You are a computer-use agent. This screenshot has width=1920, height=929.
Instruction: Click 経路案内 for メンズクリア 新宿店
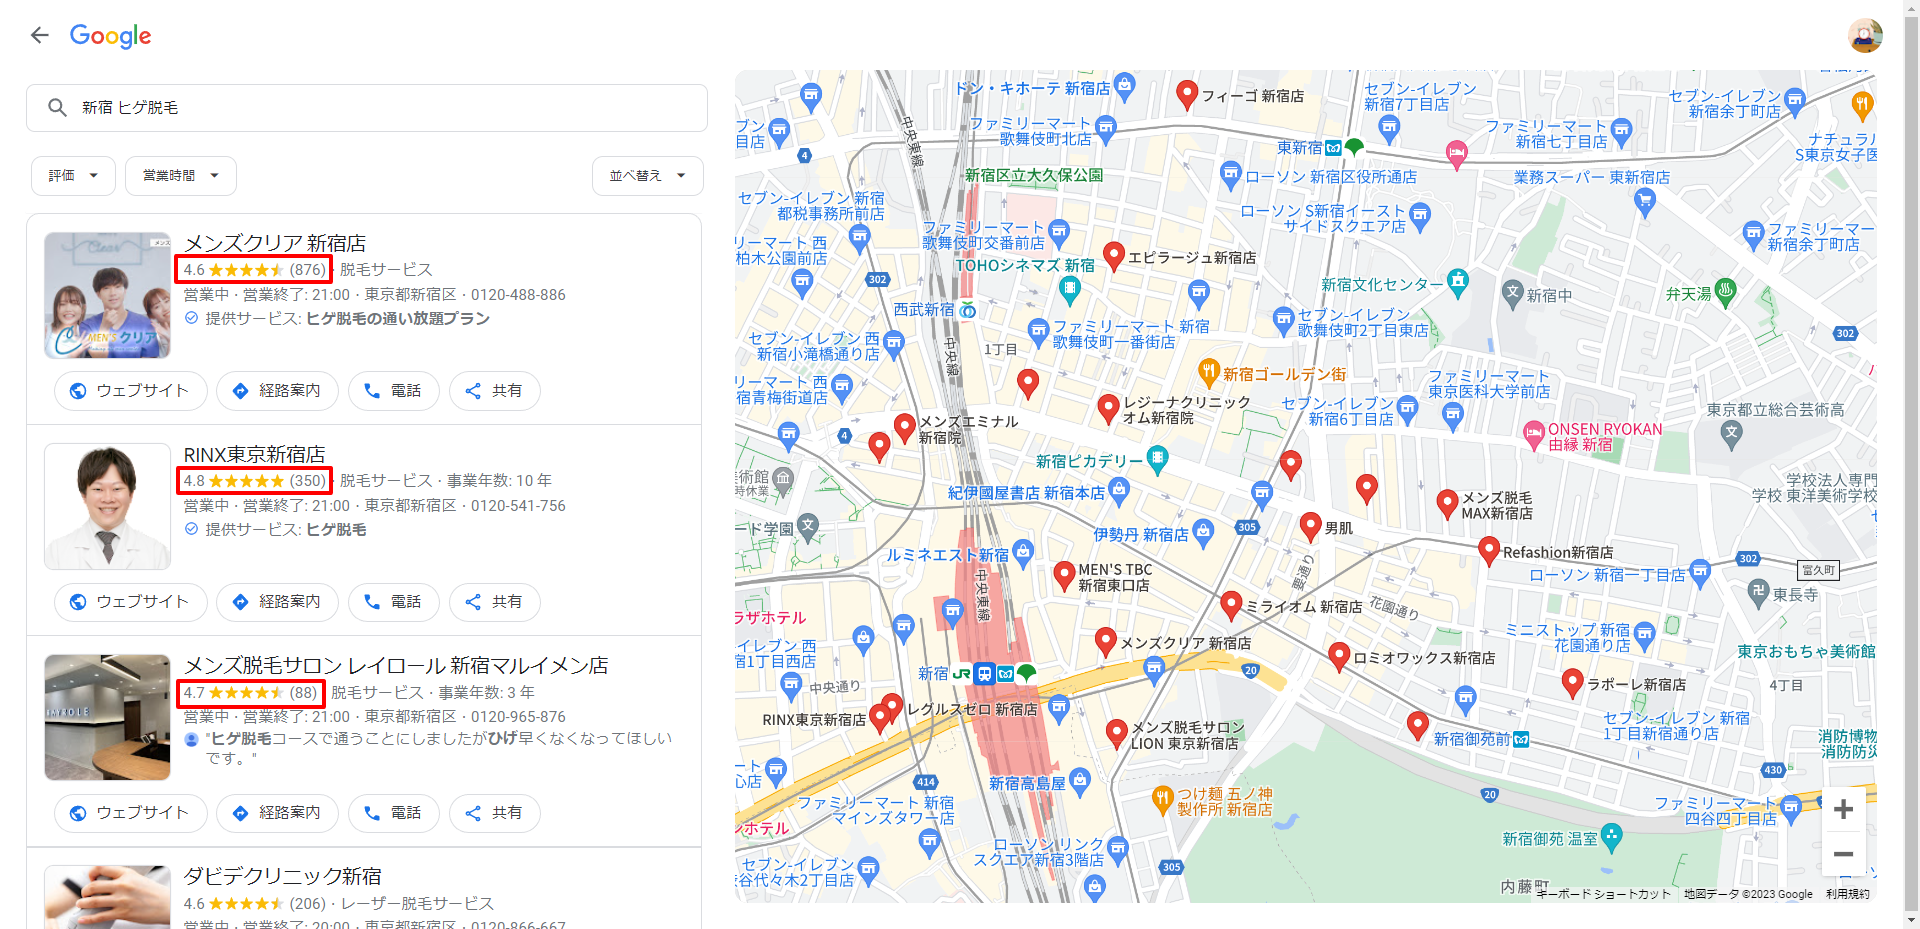pyautogui.click(x=277, y=390)
